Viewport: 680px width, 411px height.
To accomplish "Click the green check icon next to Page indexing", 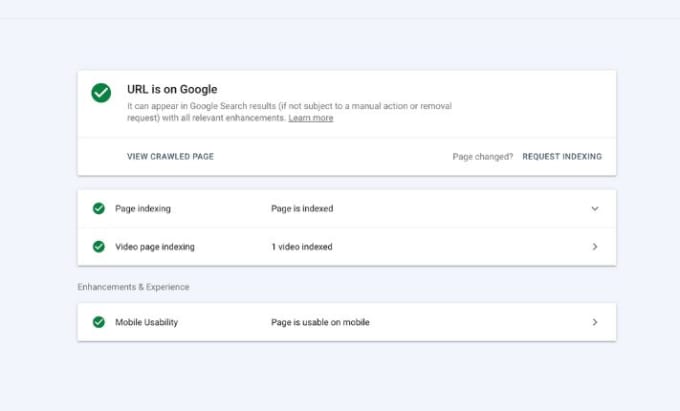I will (x=99, y=209).
